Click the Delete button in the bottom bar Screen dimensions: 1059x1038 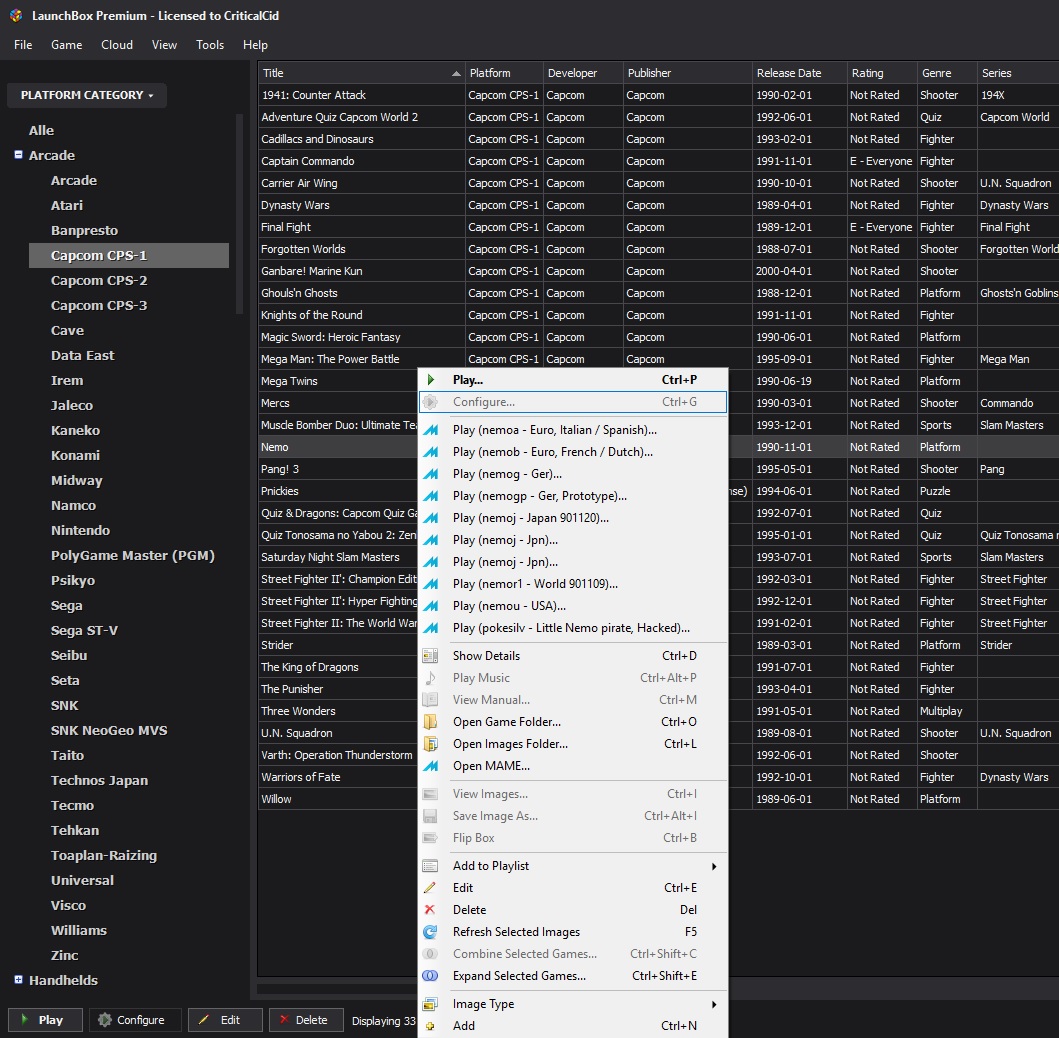coord(306,1020)
